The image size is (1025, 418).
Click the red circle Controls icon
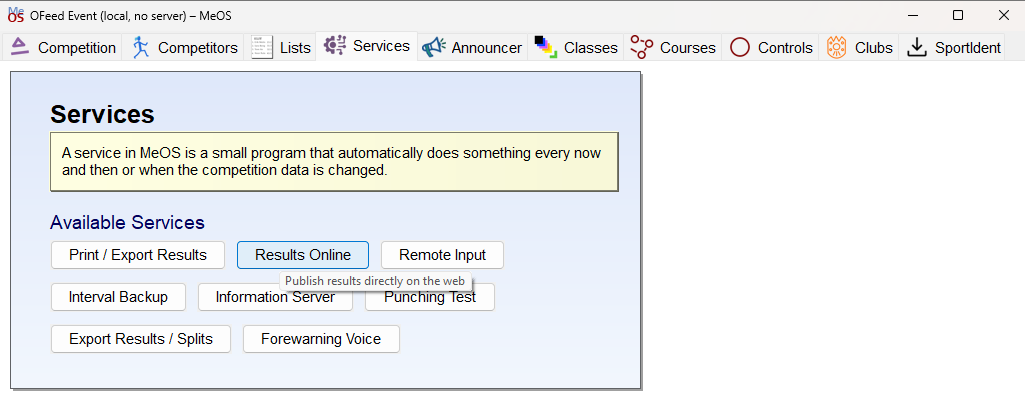tap(740, 47)
